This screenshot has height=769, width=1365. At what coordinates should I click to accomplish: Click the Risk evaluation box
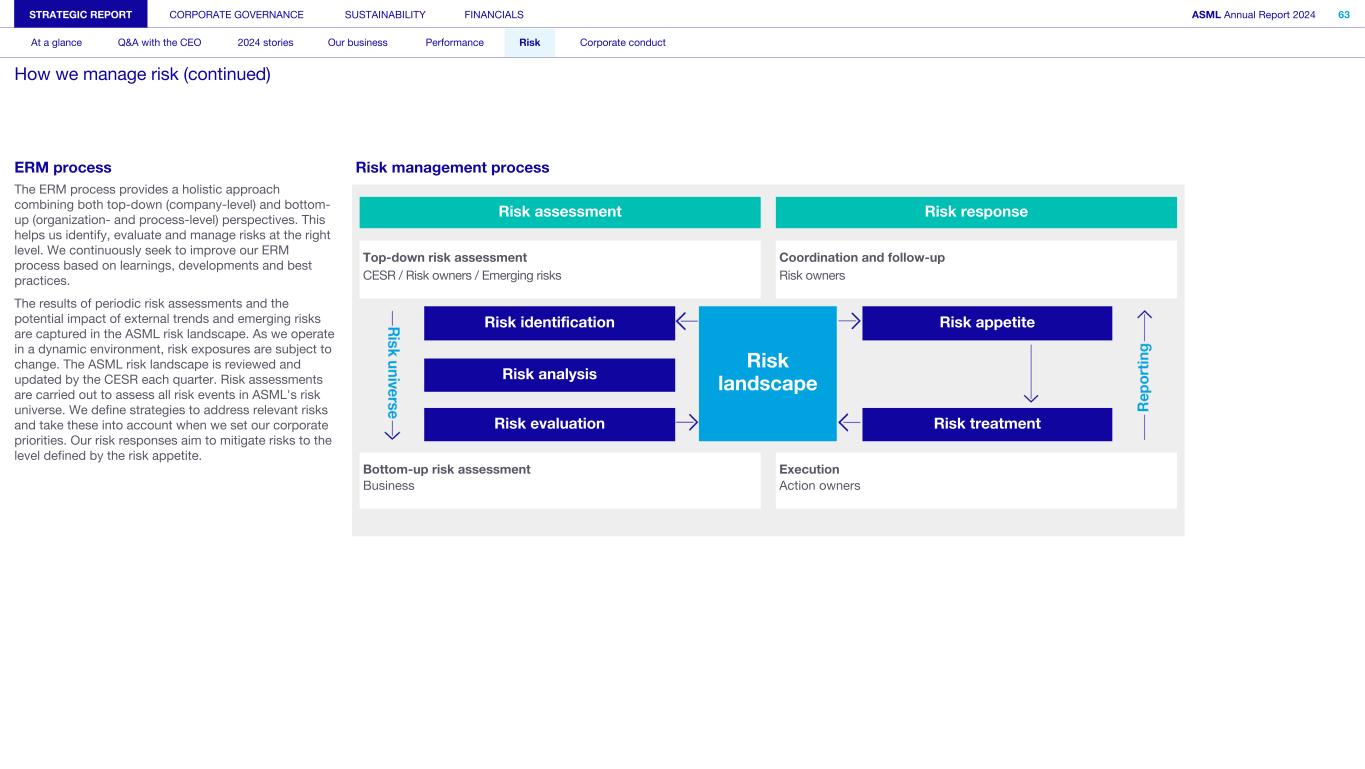coord(549,423)
